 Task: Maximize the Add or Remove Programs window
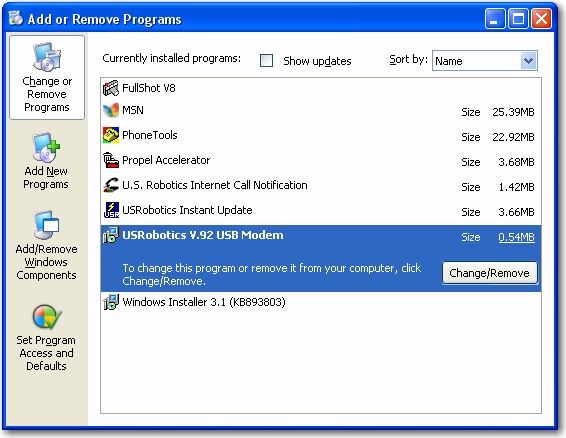click(x=518, y=18)
